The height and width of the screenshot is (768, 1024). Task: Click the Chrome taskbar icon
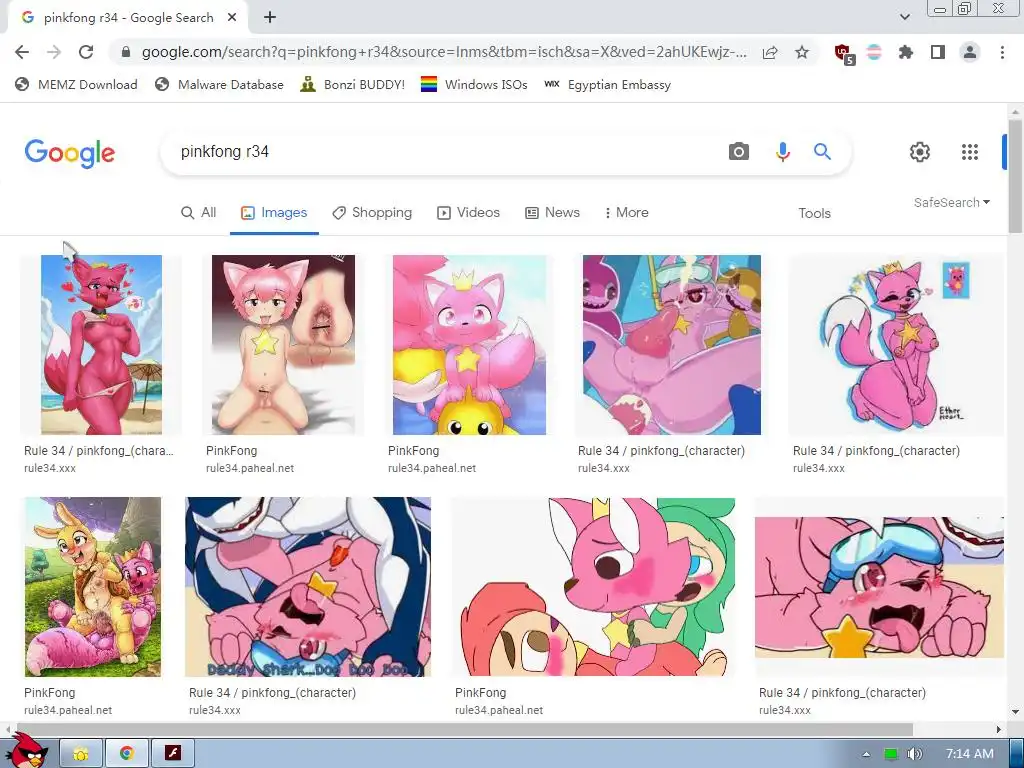point(127,754)
